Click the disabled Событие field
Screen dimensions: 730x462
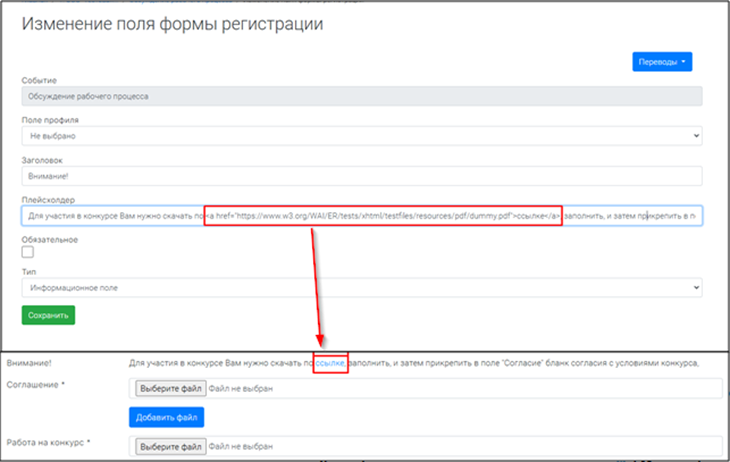(x=361, y=97)
